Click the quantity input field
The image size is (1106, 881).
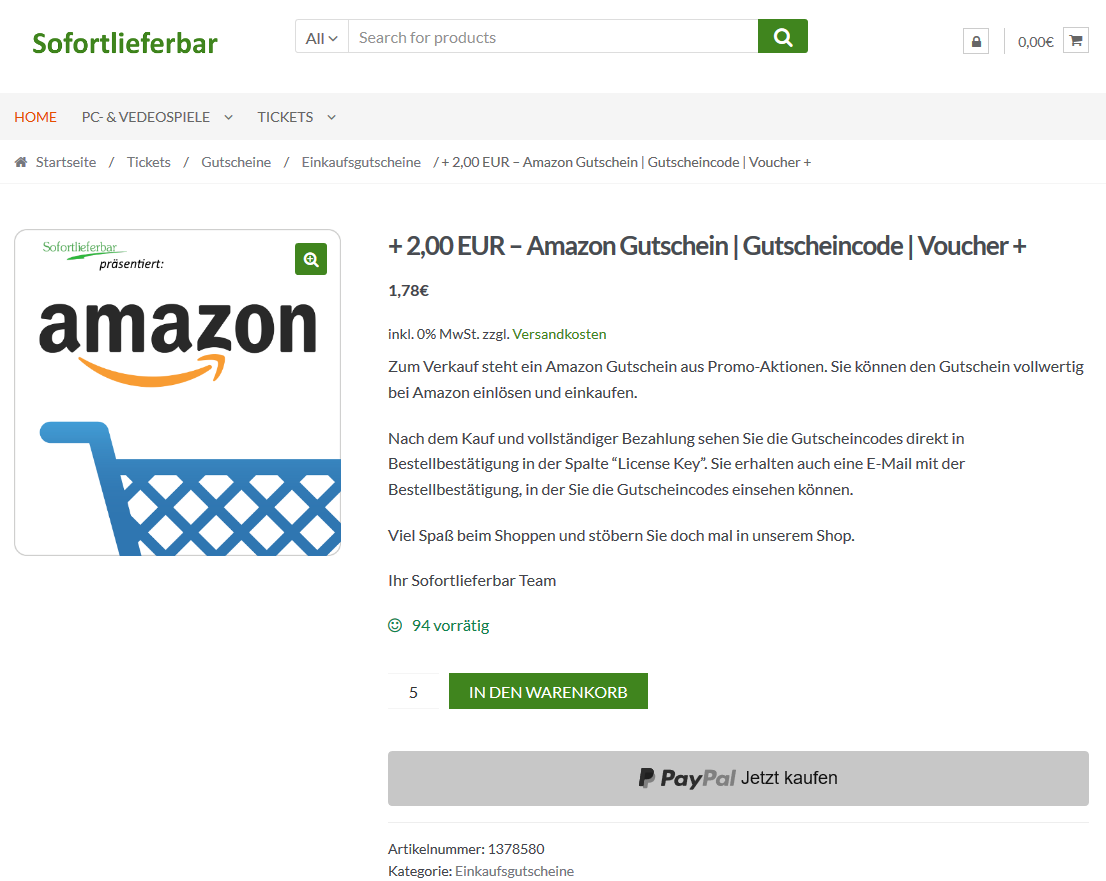point(413,692)
